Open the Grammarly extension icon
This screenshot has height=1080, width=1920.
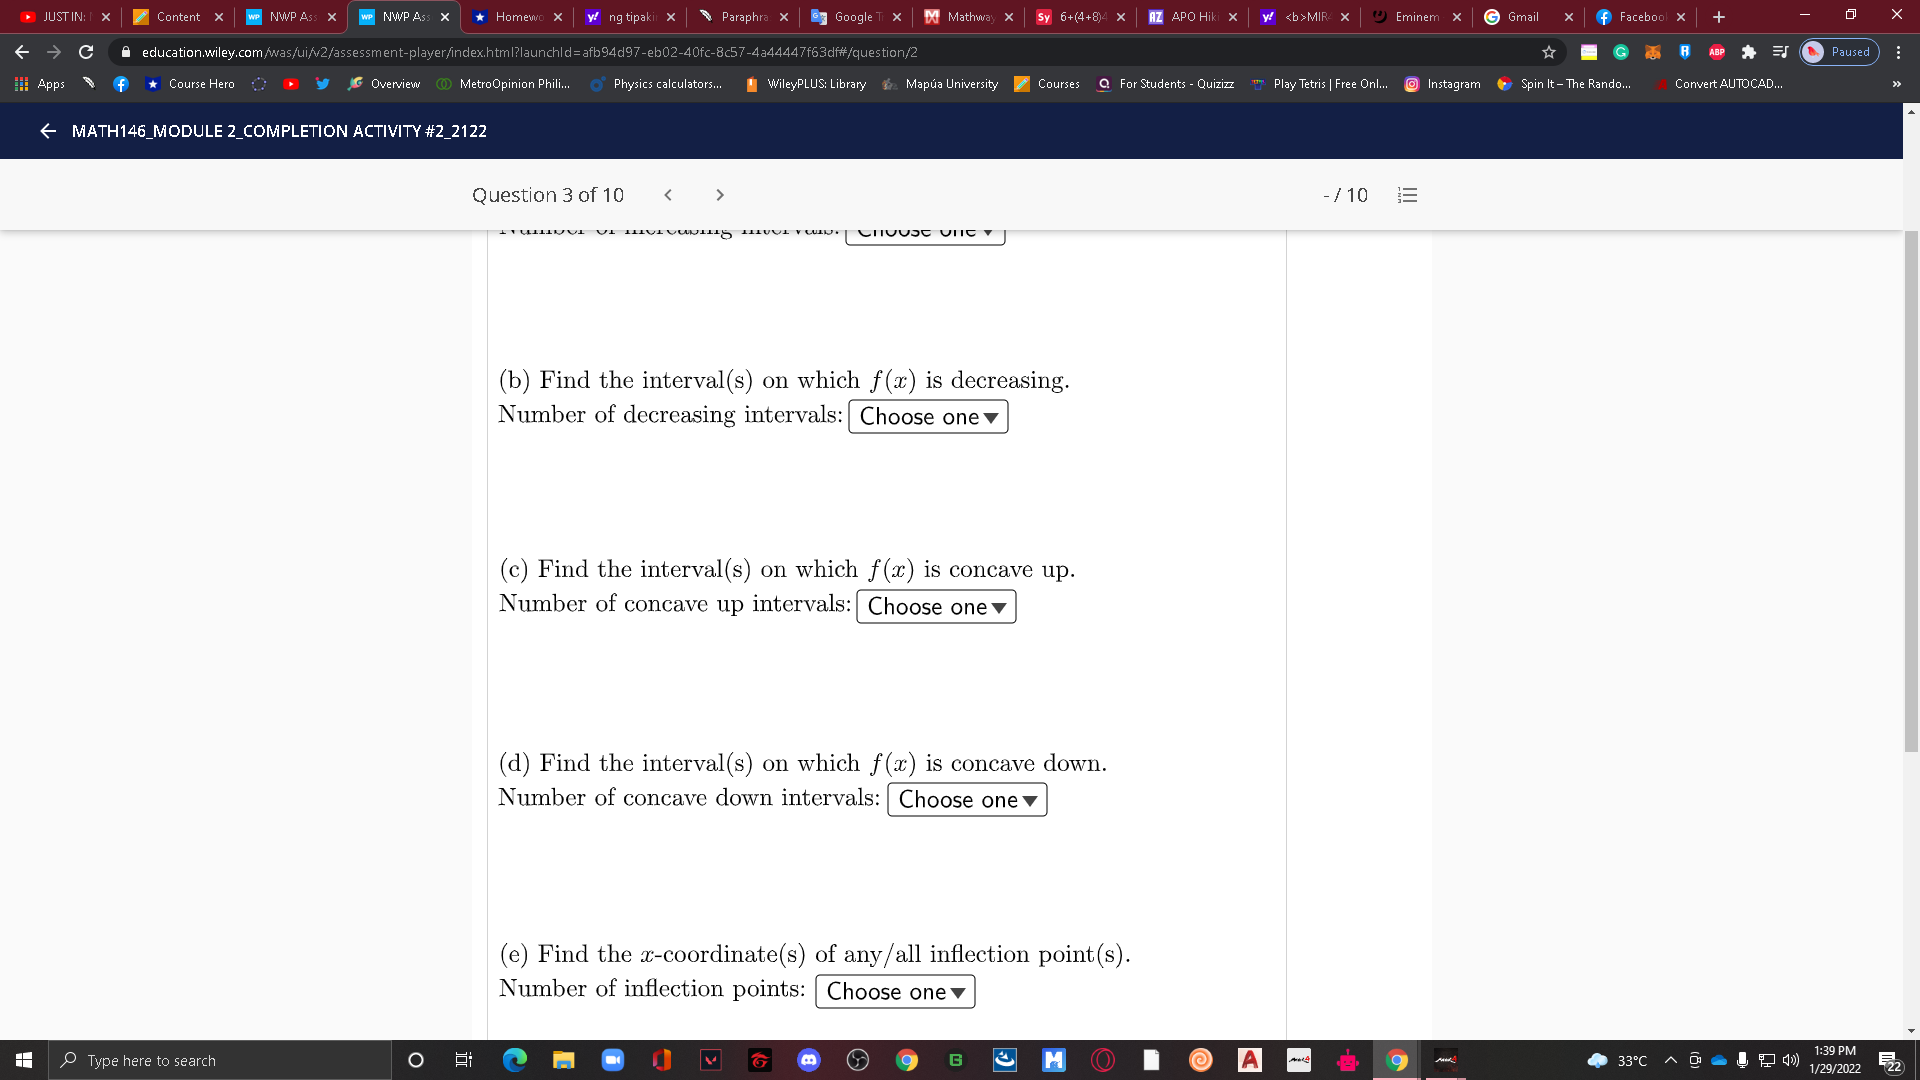click(1621, 52)
